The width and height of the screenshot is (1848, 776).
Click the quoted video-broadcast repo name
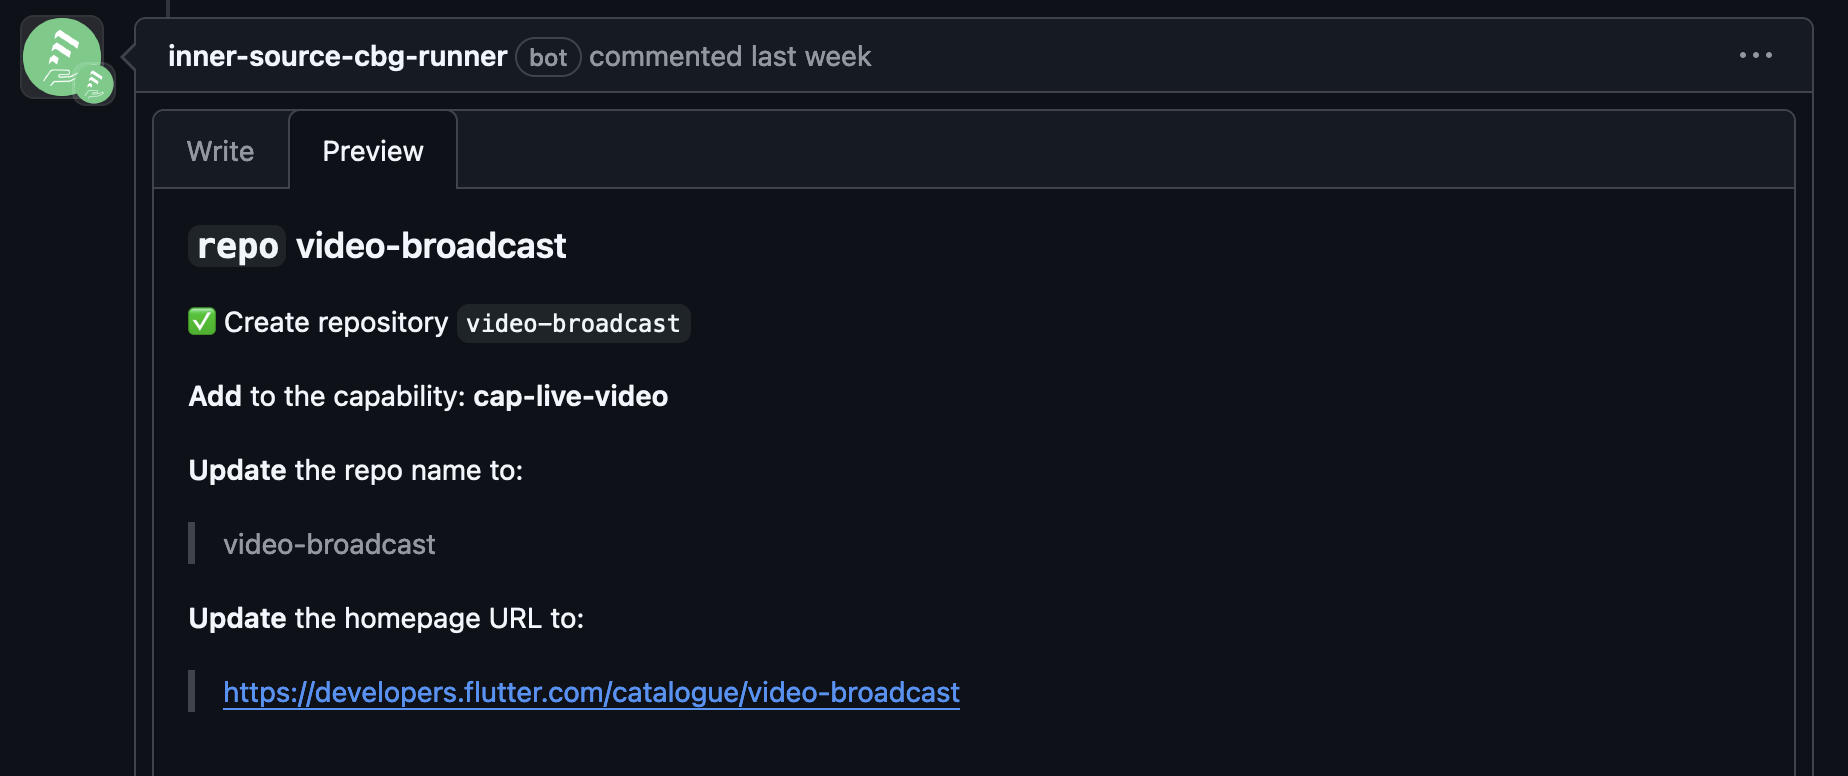(329, 544)
